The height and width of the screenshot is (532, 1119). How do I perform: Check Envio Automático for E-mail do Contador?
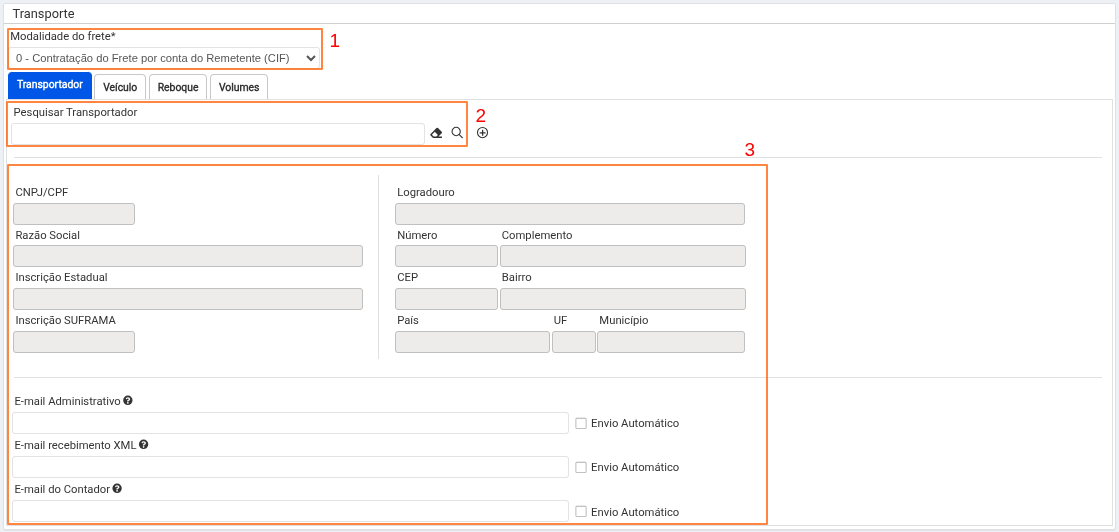pyautogui.click(x=581, y=512)
